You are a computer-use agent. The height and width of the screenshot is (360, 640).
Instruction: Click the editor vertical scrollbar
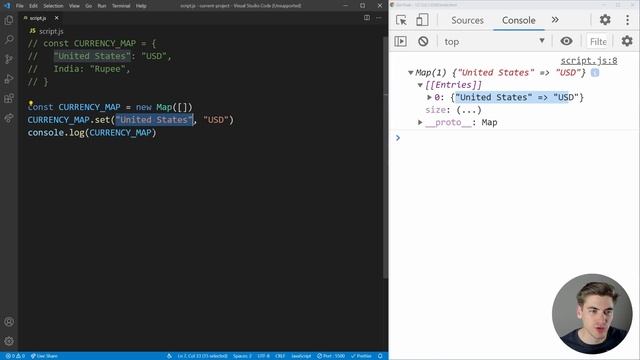[385, 157]
